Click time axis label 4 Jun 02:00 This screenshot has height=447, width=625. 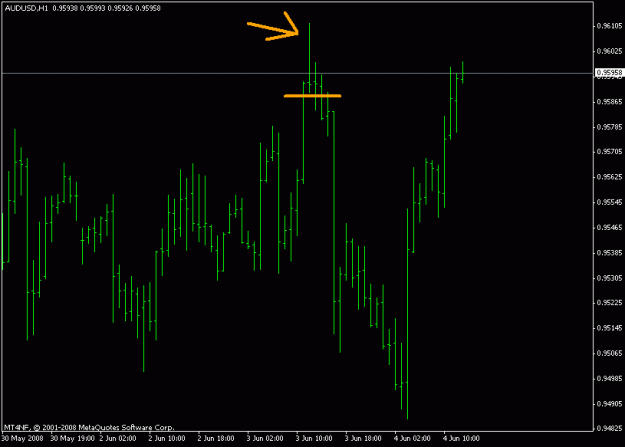[412, 439]
